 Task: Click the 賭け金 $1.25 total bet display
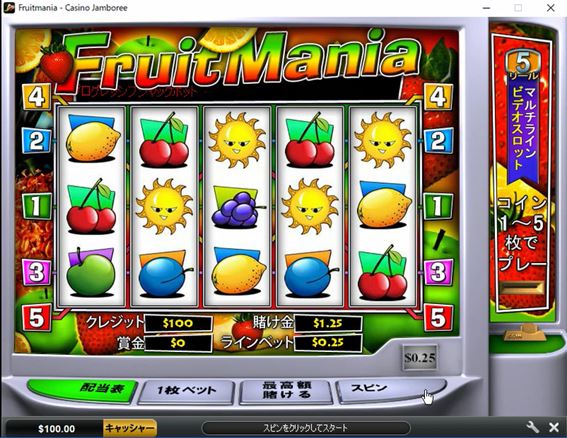[328, 323]
